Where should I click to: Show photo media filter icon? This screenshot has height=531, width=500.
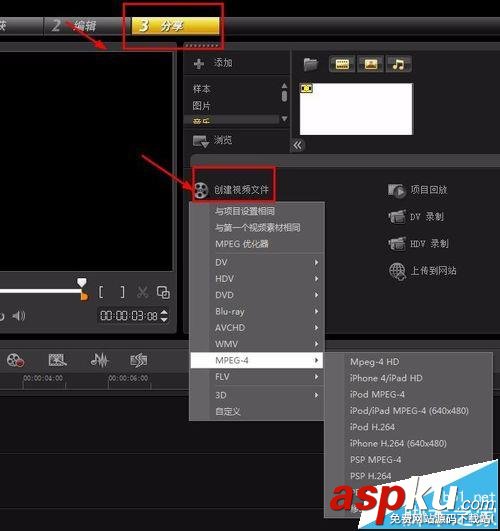(370, 64)
